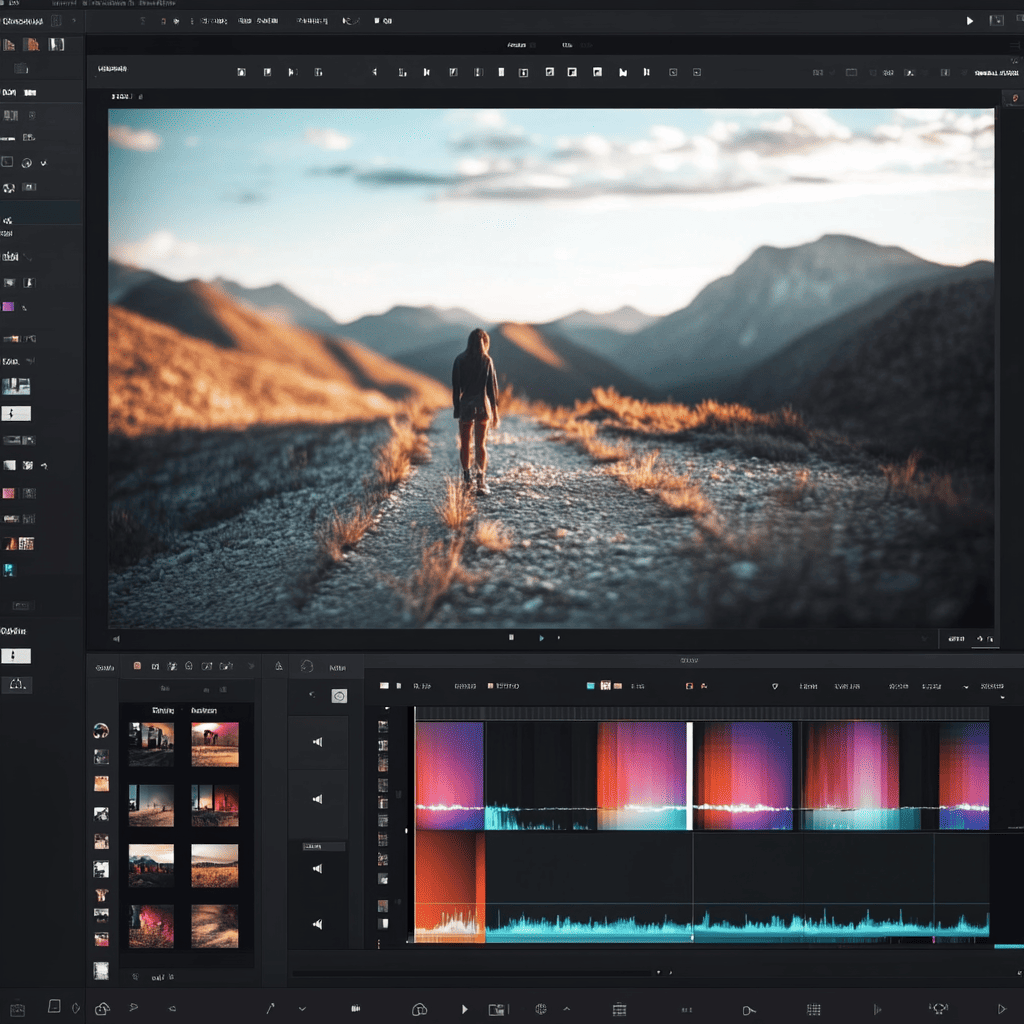Image resolution: width=1024 pixels, height=1024 pixels.
Task: Click the camera shot icon above the media bin
Action: [207, 666]
